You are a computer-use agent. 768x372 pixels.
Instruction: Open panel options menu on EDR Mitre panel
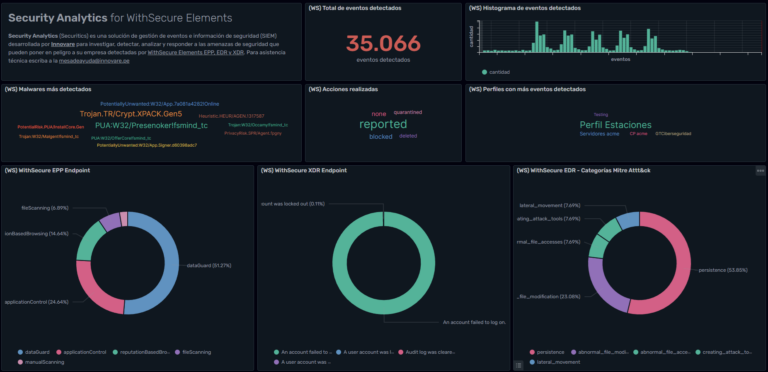point(760,170)
